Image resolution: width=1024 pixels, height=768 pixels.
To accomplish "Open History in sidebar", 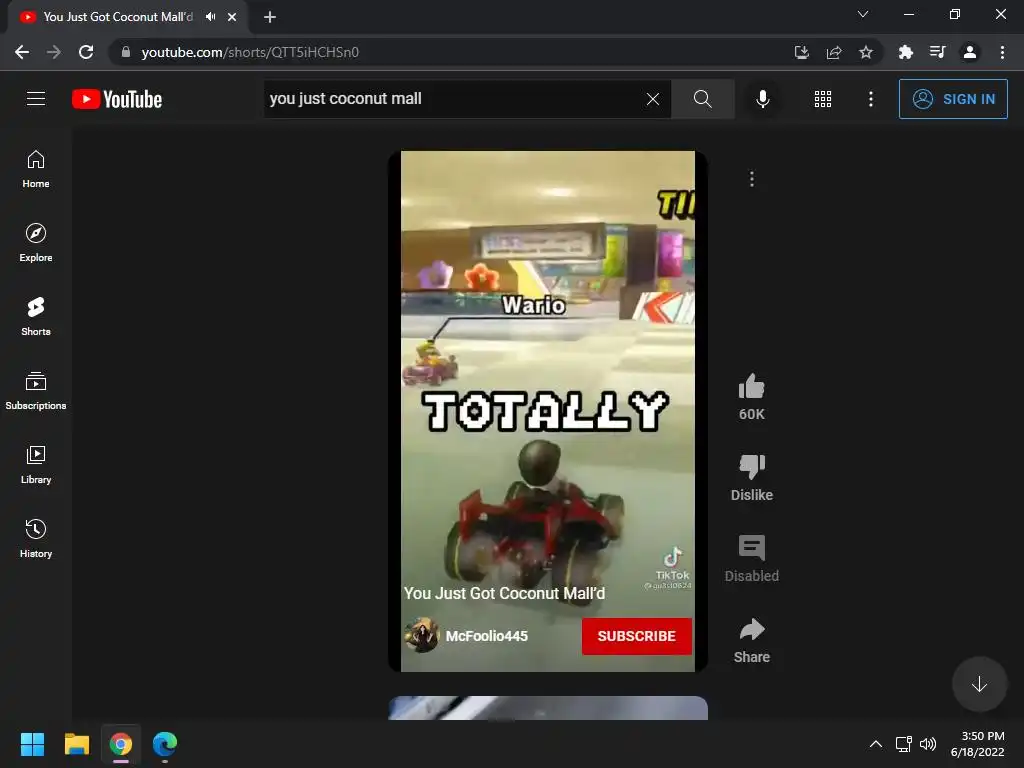I will coord(36,538).
